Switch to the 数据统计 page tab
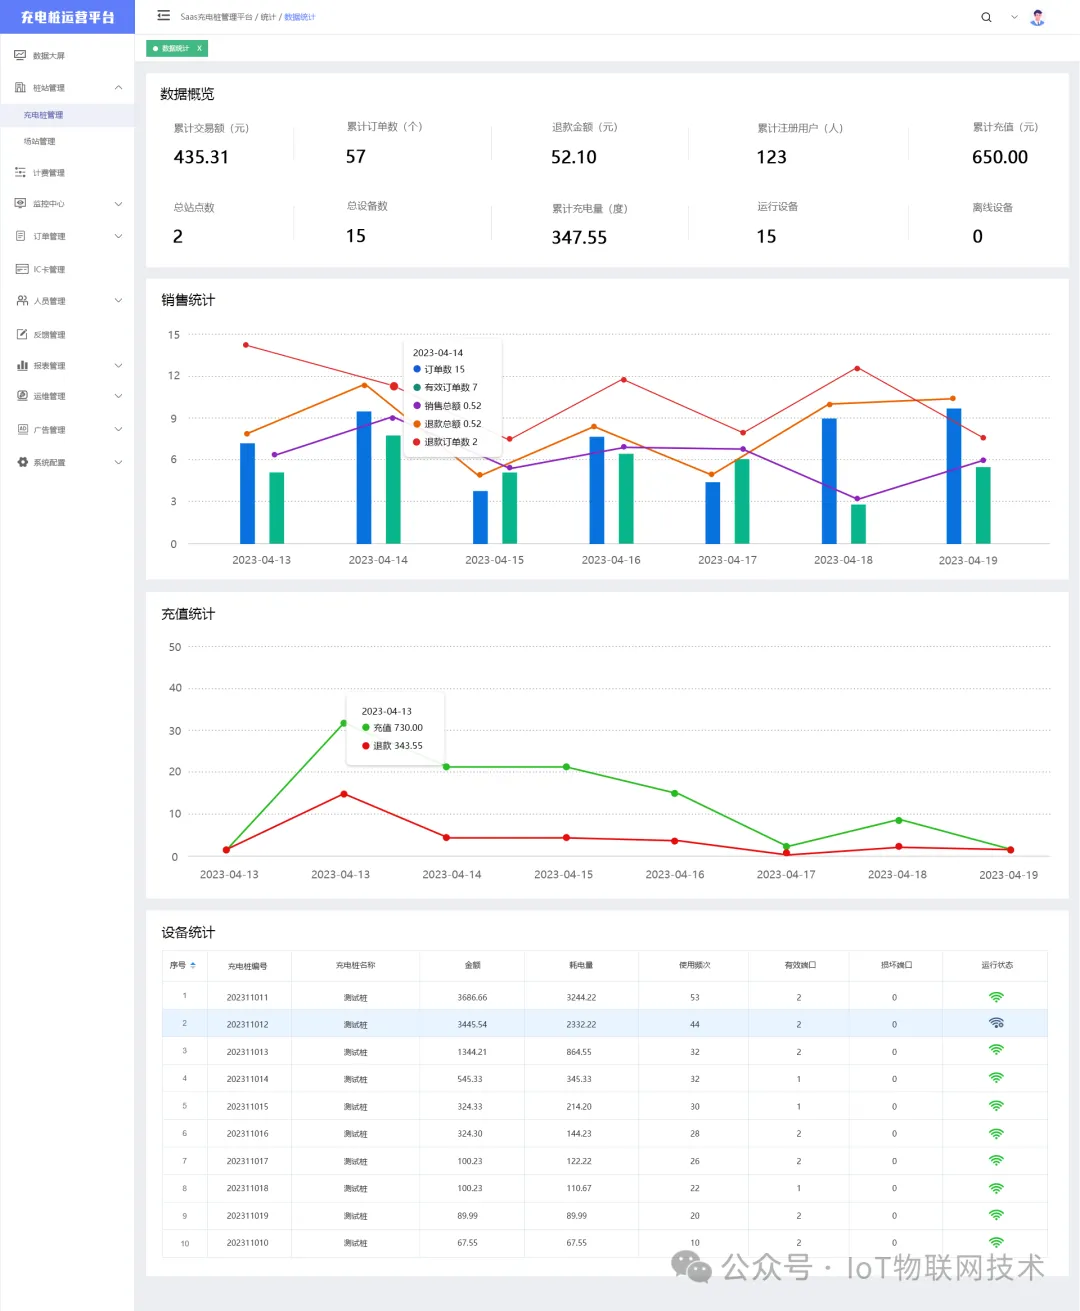Screen dimensions: 1080x1311 (175, 48)
